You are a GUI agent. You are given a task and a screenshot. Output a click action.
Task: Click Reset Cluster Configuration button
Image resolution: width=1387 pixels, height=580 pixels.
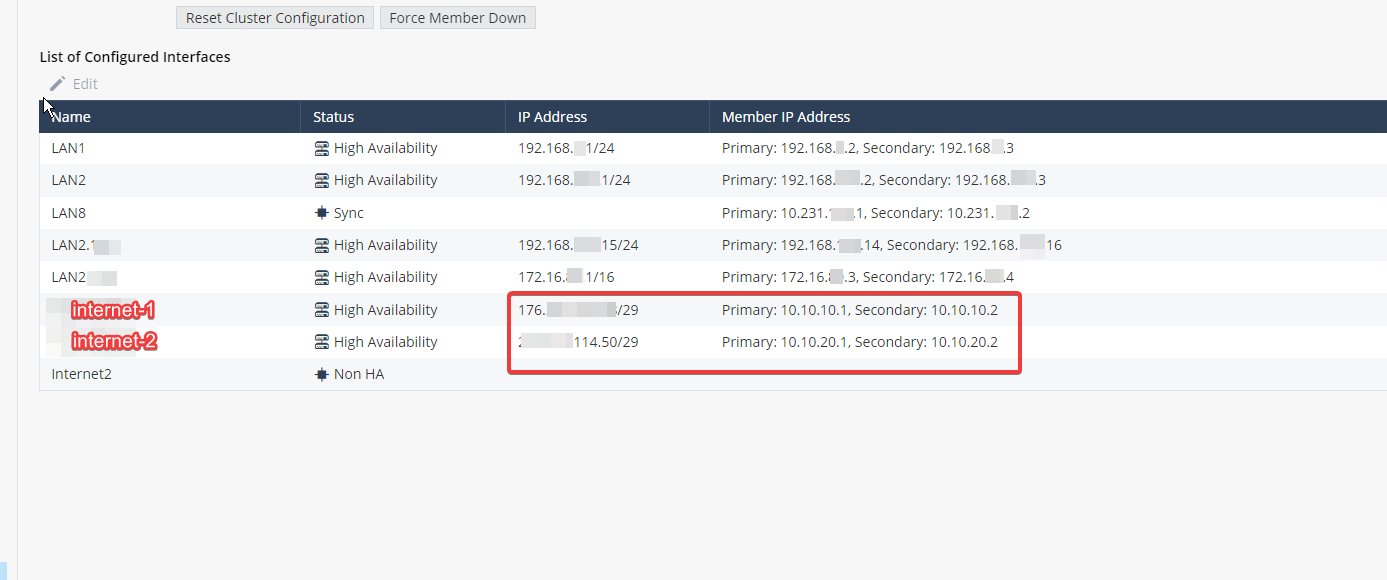275,18
